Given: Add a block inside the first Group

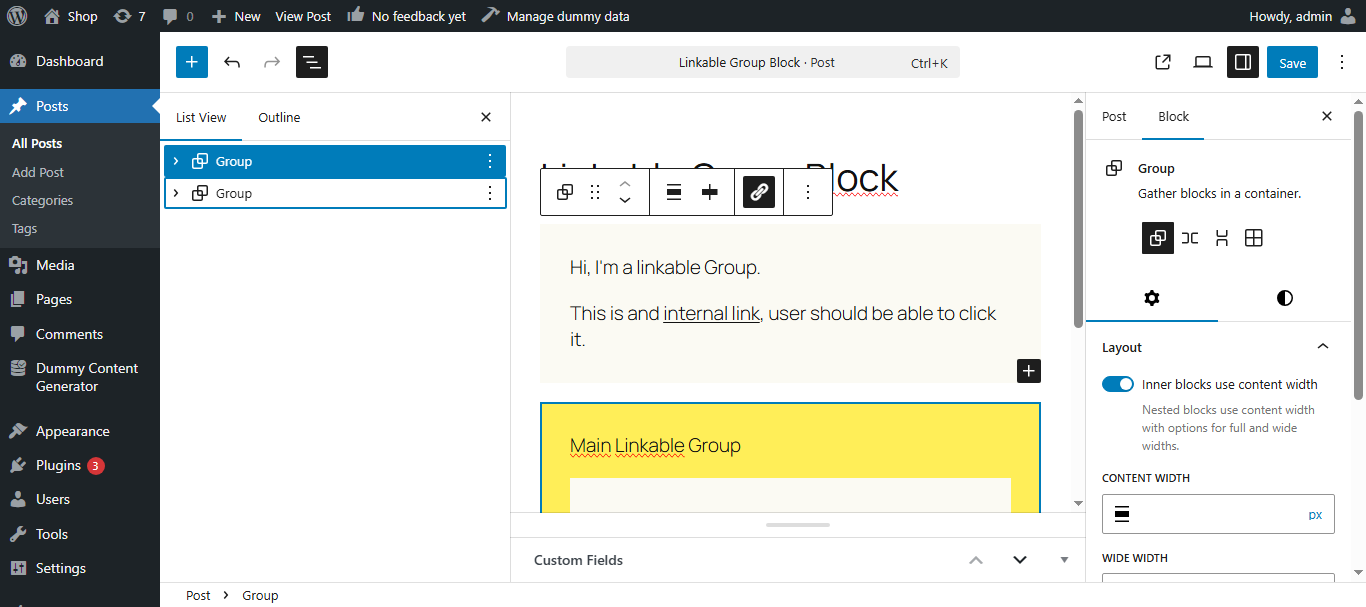Looking at the screenshot, I should click(x=1029, y=371).
